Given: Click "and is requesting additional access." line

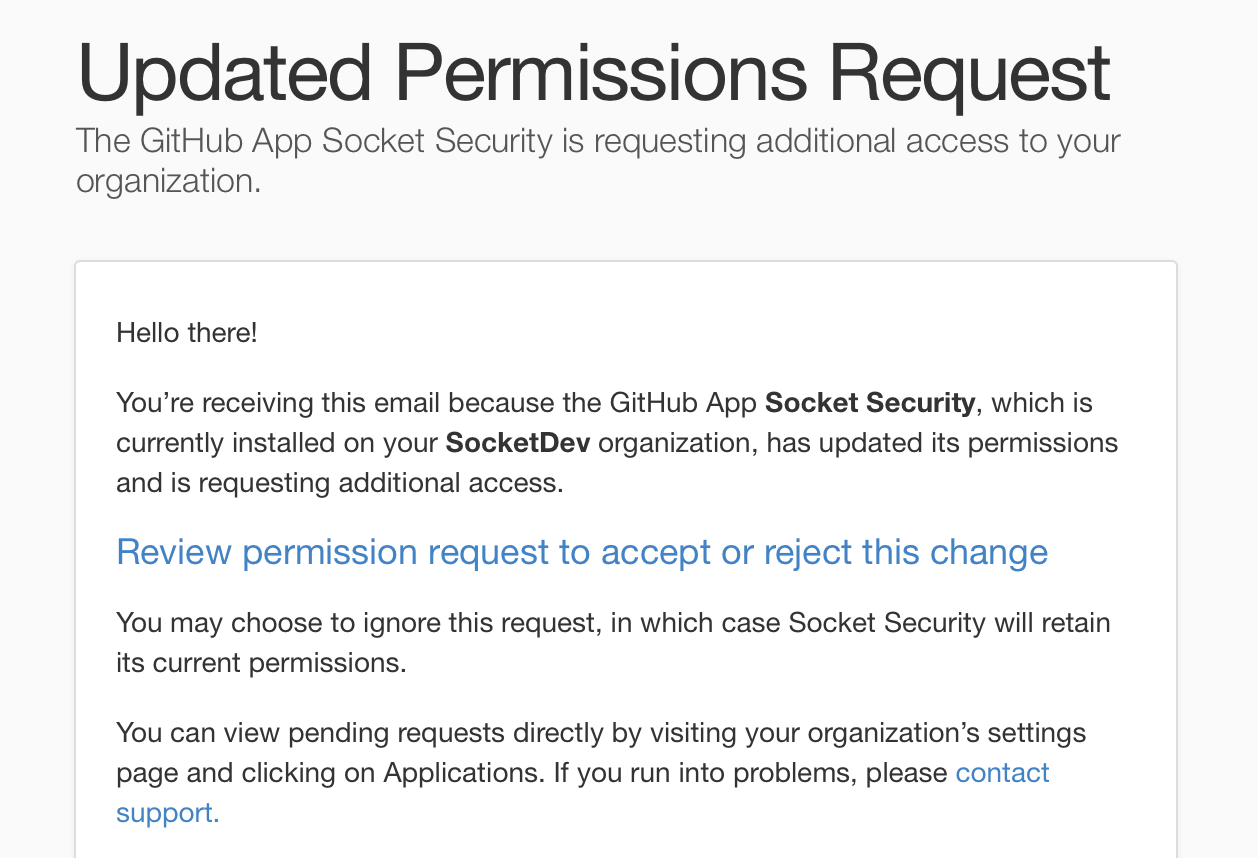Looking at the screenshot, I should [340, 482].
